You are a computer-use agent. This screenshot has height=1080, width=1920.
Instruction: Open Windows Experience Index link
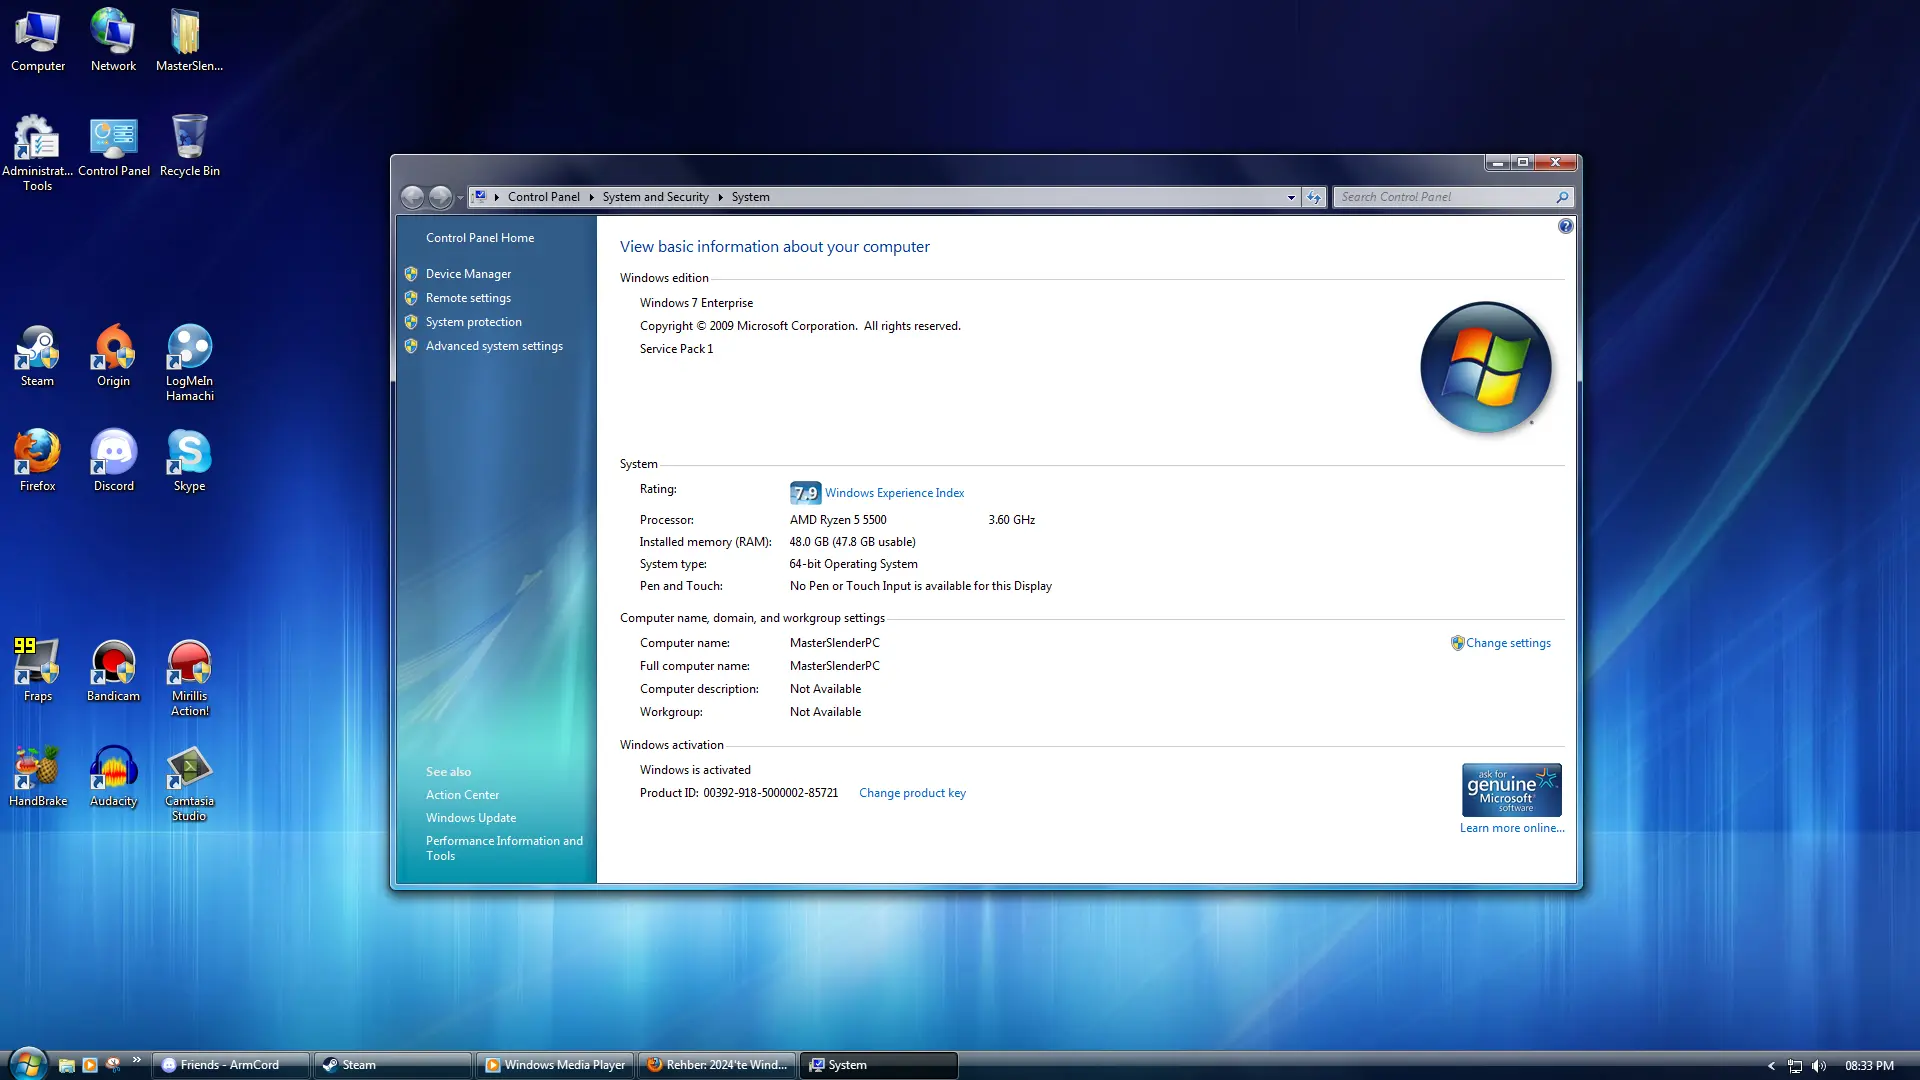click(894, 493)
